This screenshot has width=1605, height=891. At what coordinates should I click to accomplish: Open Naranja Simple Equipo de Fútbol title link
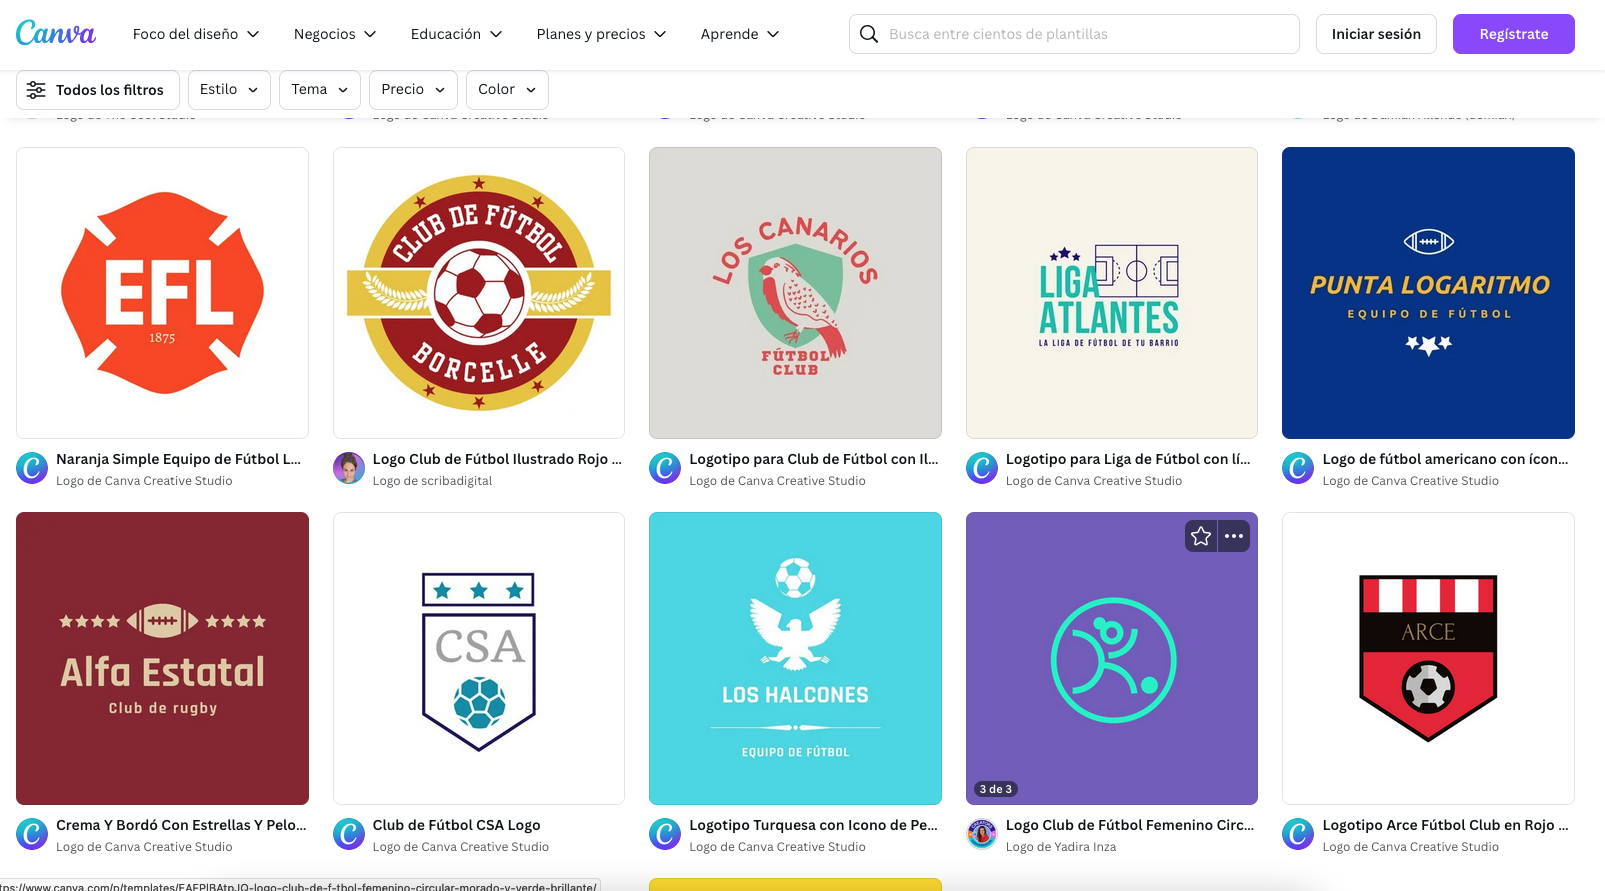[178, 459]
